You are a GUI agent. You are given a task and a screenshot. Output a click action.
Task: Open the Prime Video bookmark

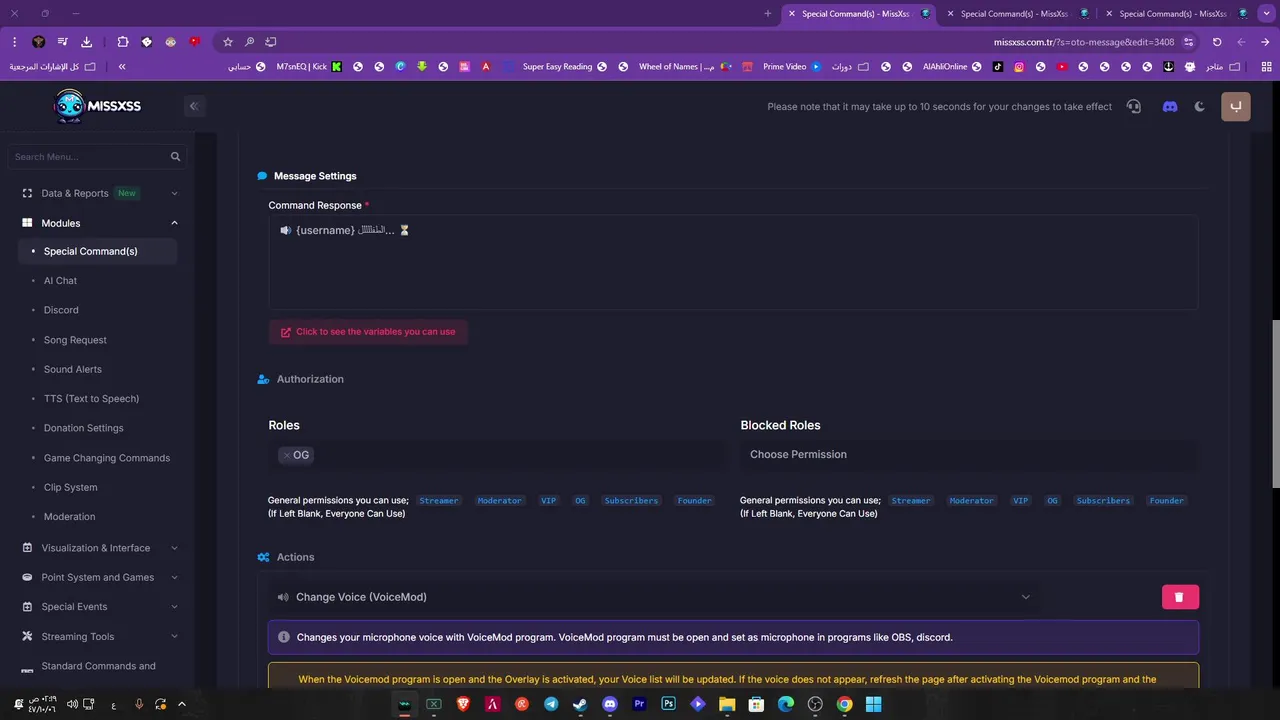pos(791,67)
